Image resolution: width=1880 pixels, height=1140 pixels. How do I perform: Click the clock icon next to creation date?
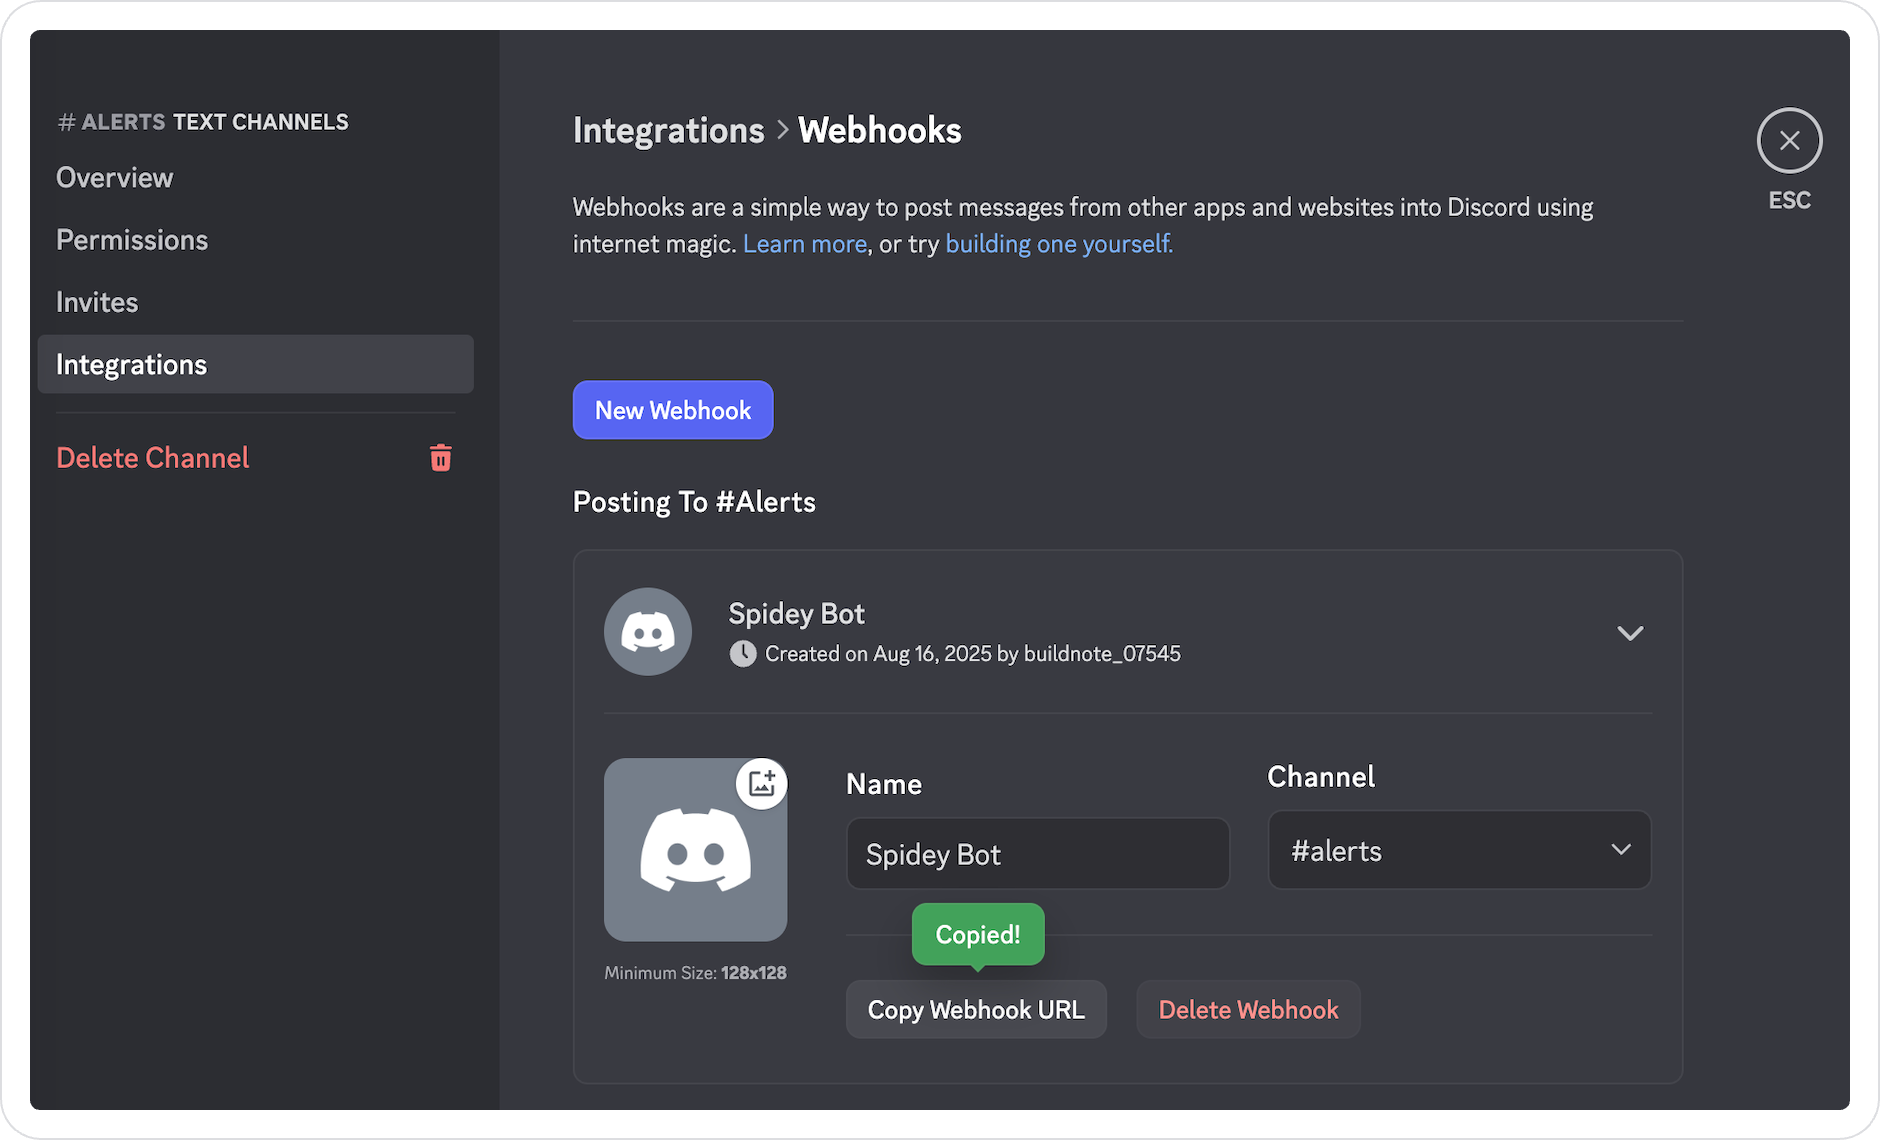(x=743, y=654)
